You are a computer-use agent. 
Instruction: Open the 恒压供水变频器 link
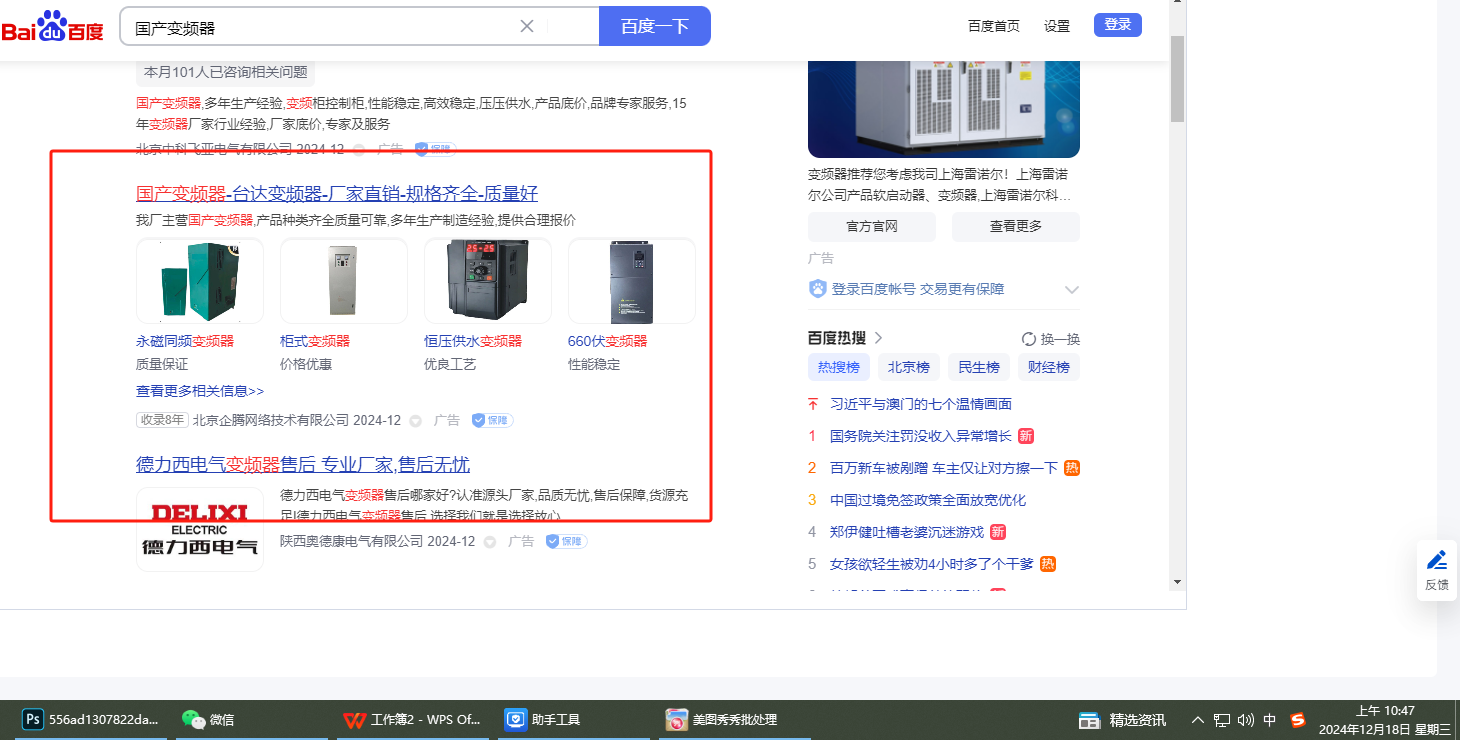click(x=473, y=341)
